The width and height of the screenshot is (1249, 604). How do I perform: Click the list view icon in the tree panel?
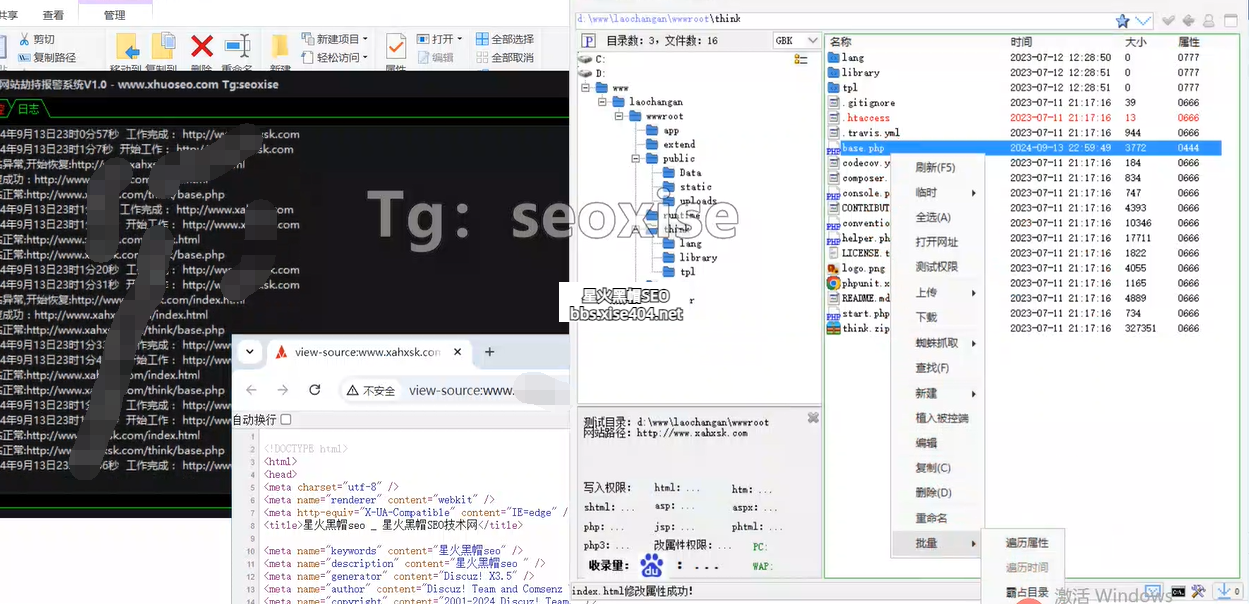pos(801,59)
